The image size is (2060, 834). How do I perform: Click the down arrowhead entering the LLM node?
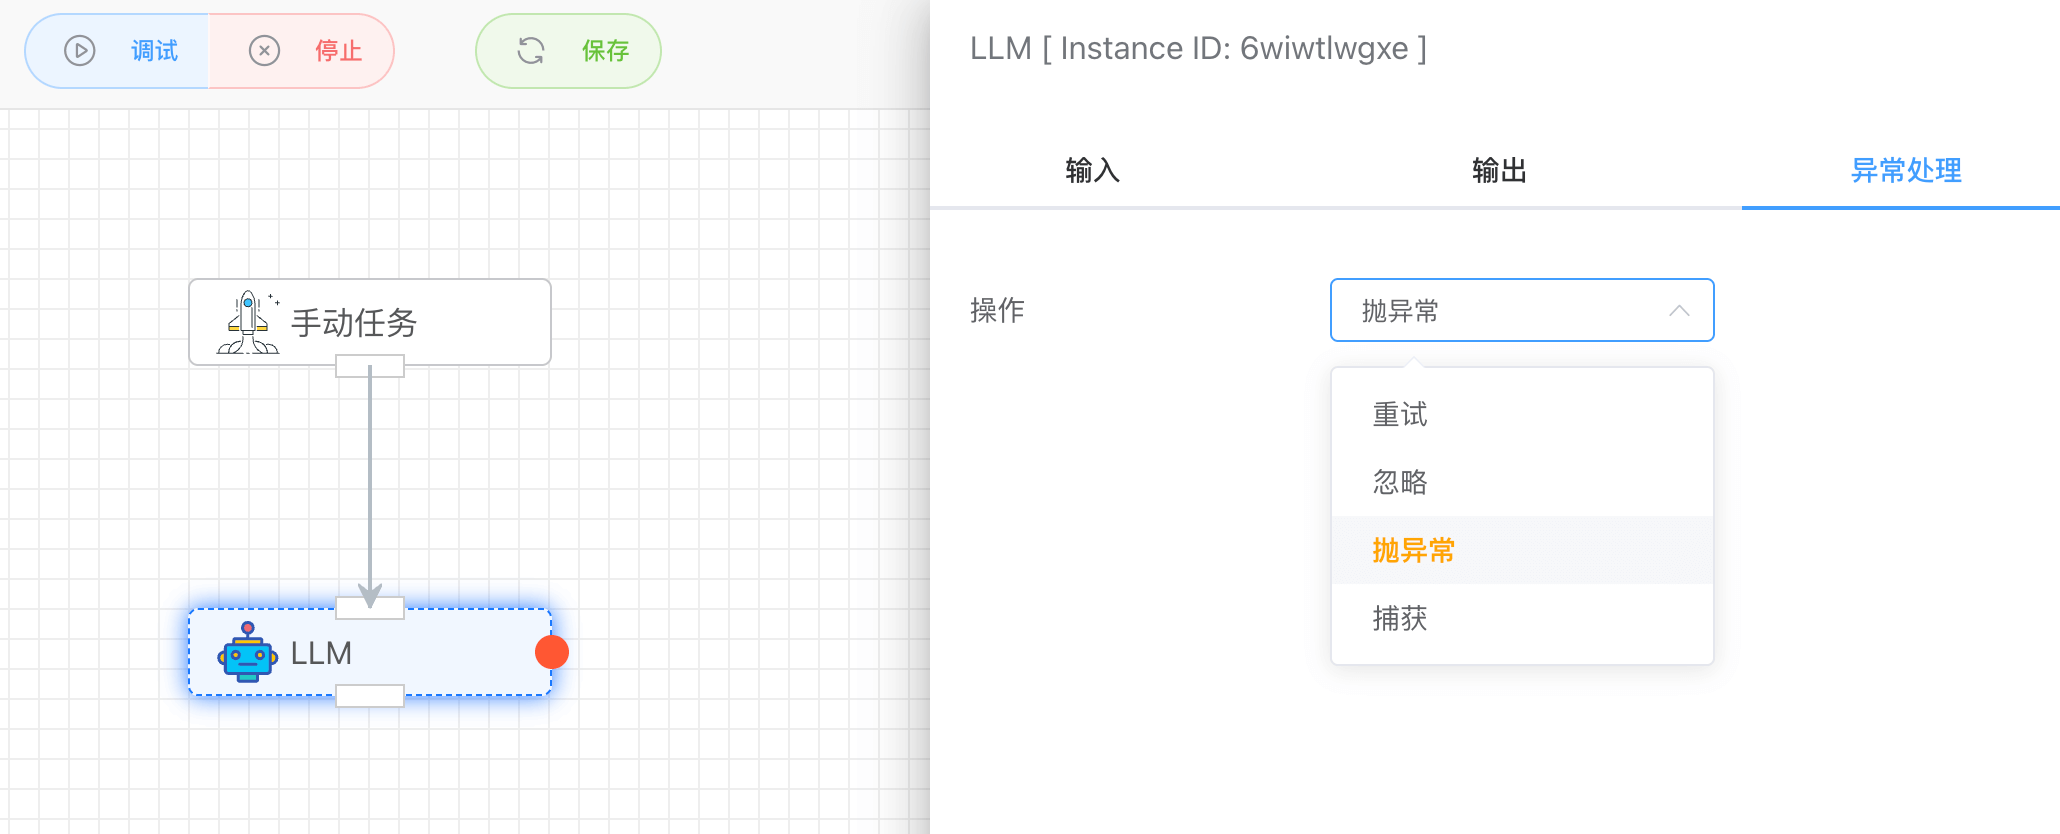point(370,596)
